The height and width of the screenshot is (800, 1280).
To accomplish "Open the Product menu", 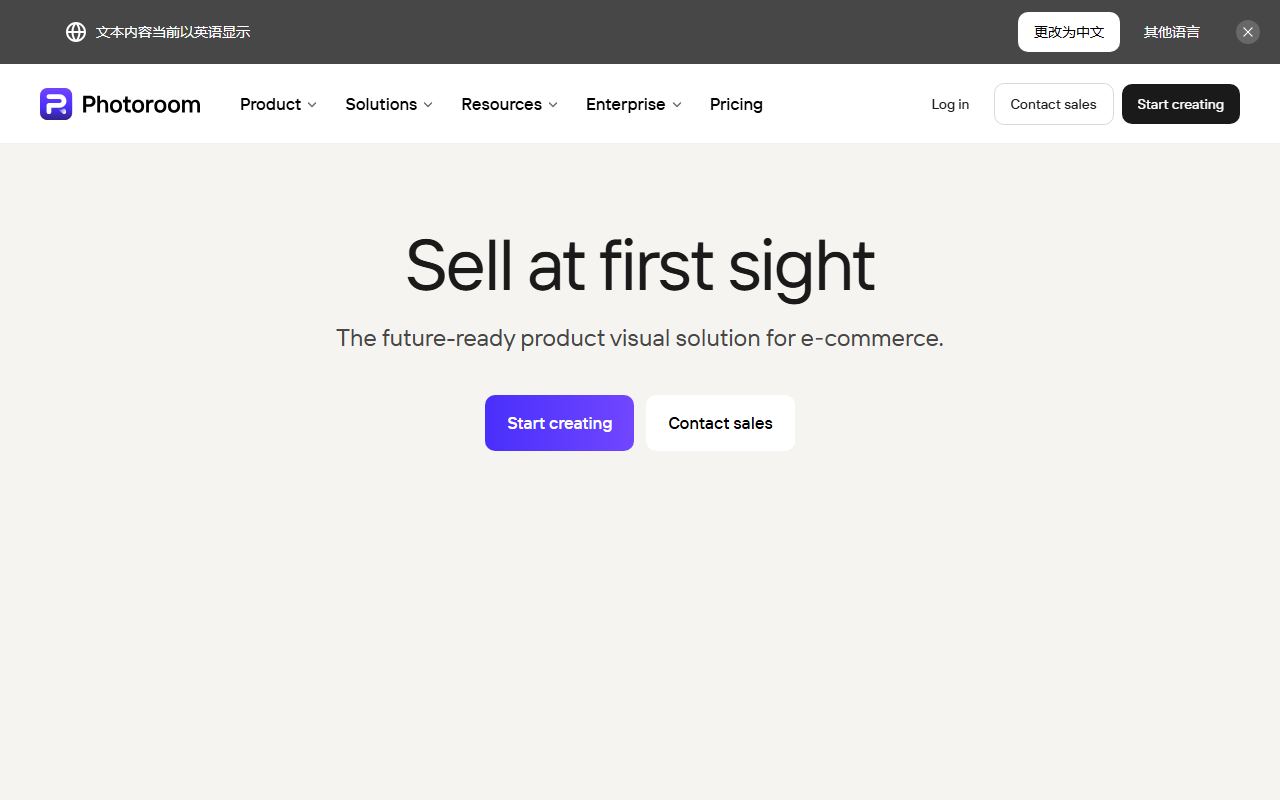I will (x=279, y=104).
